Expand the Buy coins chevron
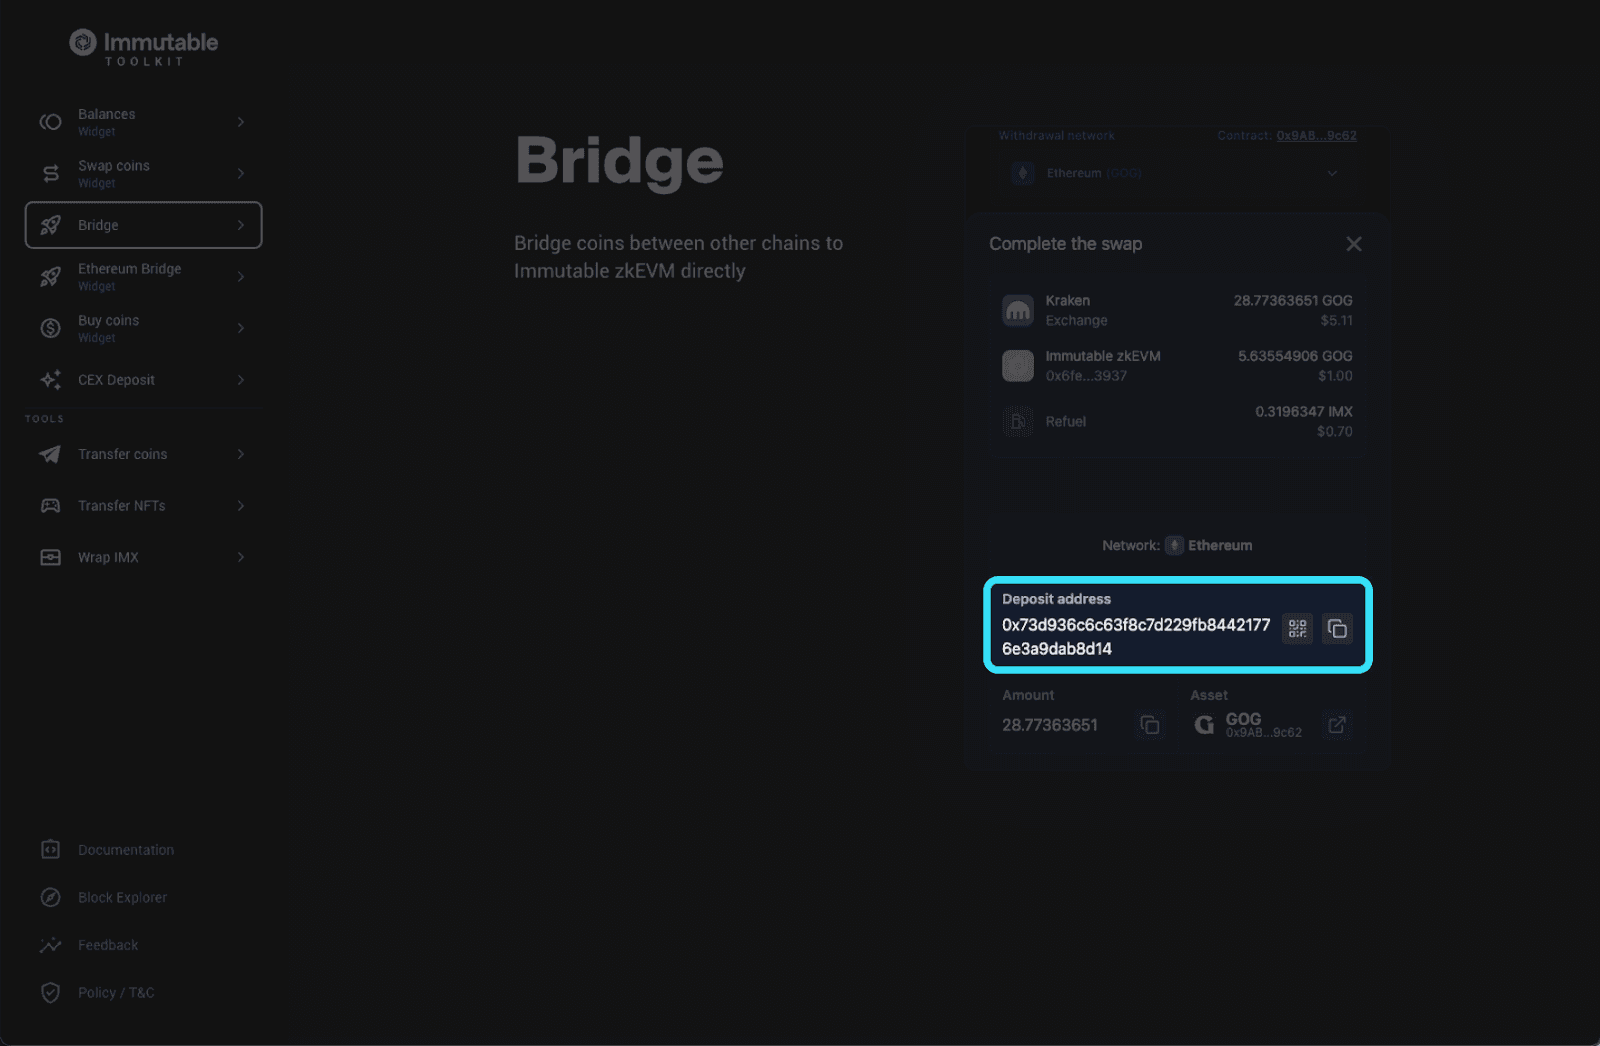Screen dimensions: 1600x1046 tap(241, 328)
